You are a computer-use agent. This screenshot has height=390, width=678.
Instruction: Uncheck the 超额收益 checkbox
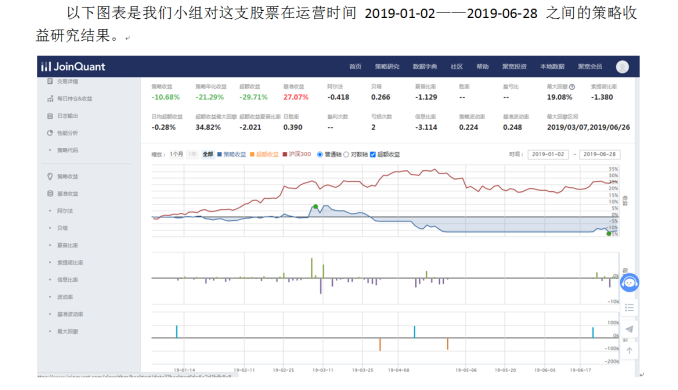[373, 154]
